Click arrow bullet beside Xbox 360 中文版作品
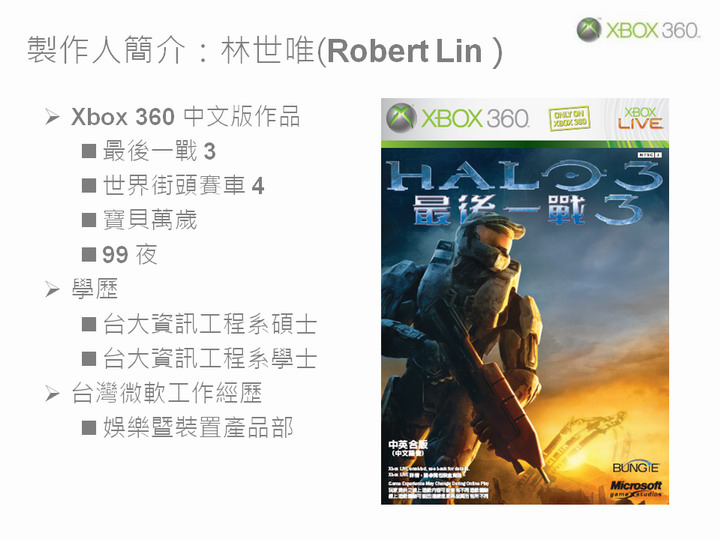The width and height of the screenshot is (720, 540). [52, 117]
